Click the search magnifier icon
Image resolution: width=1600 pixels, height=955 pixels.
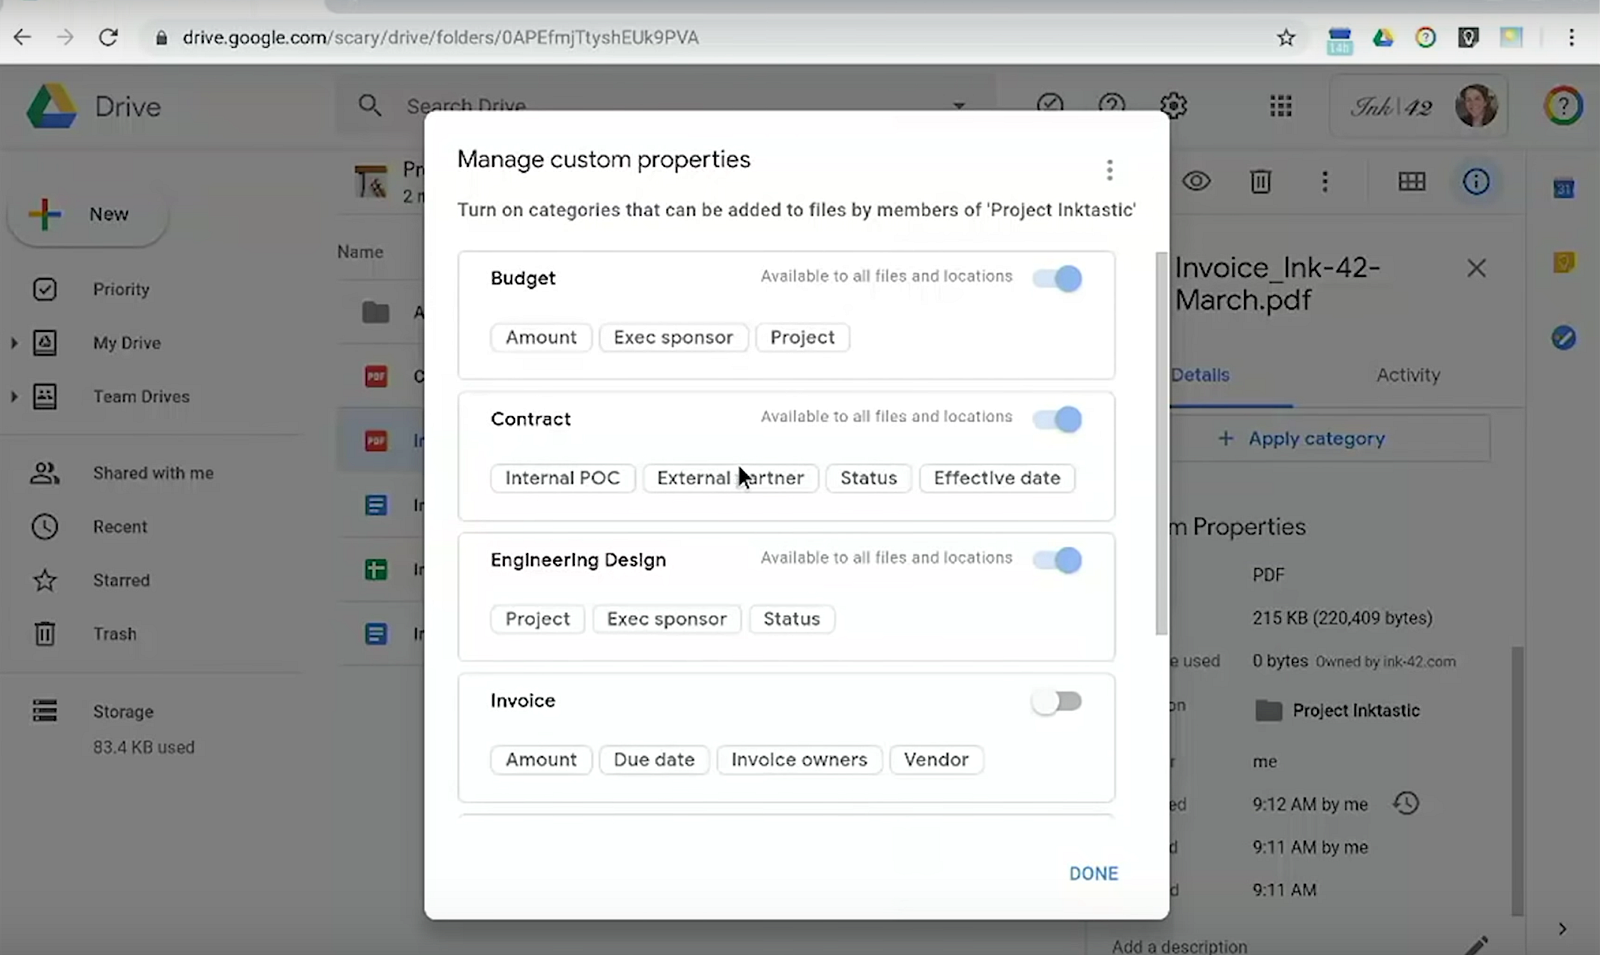pyautogui.click(x=370, y=105)
